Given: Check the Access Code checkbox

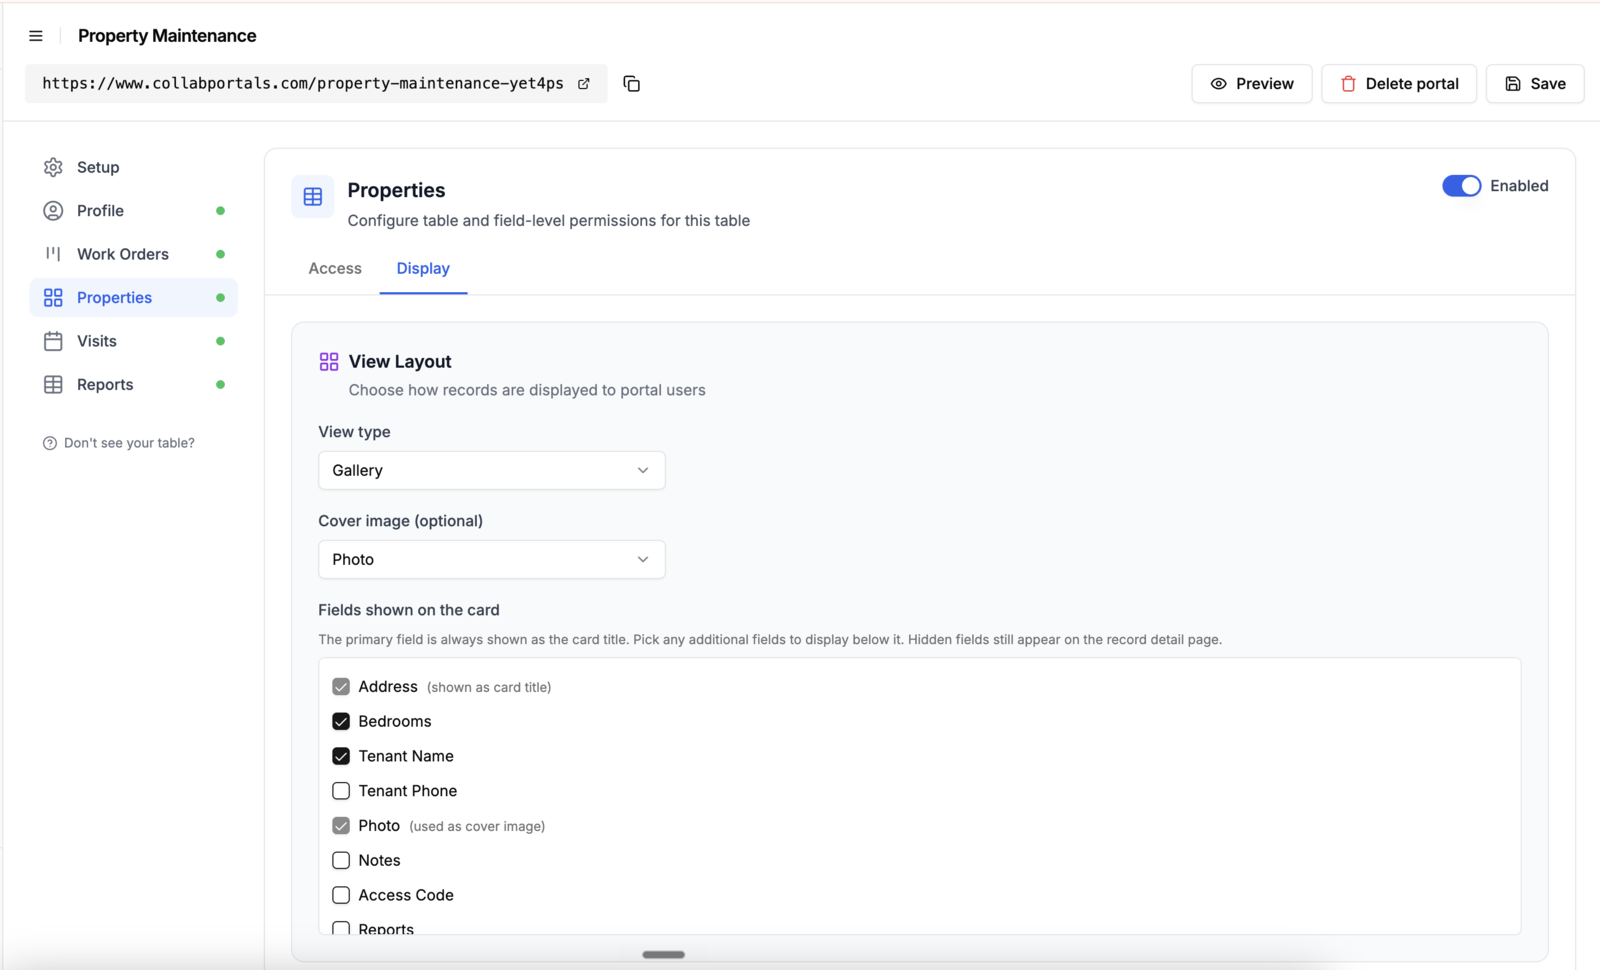Looking at the screenshot, I should [x=341, y=895].
